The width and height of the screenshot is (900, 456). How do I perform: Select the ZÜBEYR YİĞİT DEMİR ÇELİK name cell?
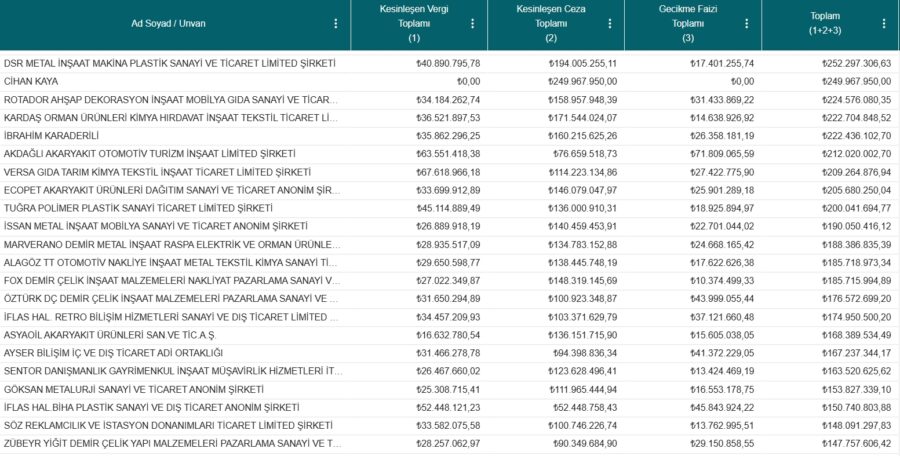pos(172,445)
